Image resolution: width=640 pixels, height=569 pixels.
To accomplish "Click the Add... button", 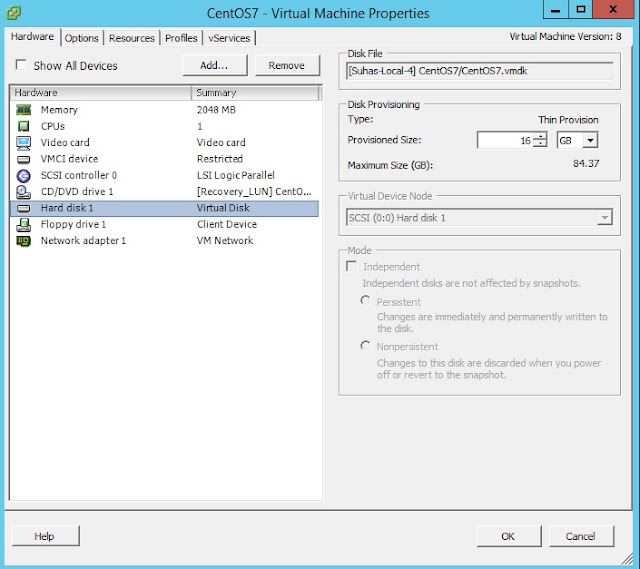I will coord(215,65).
